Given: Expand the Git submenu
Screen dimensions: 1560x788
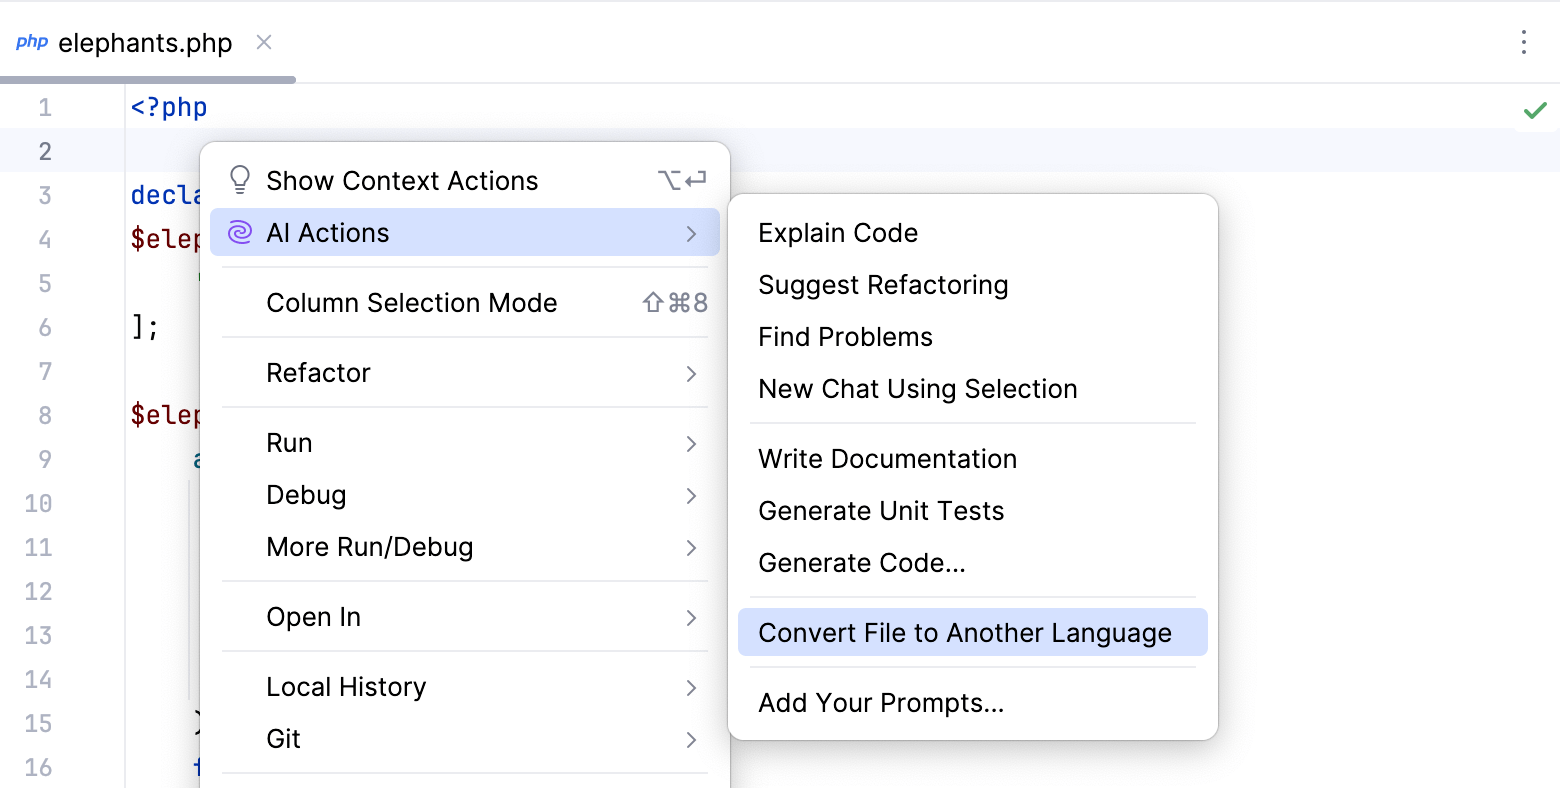Looking at the screenshot, I should click(x=283, y=738).
